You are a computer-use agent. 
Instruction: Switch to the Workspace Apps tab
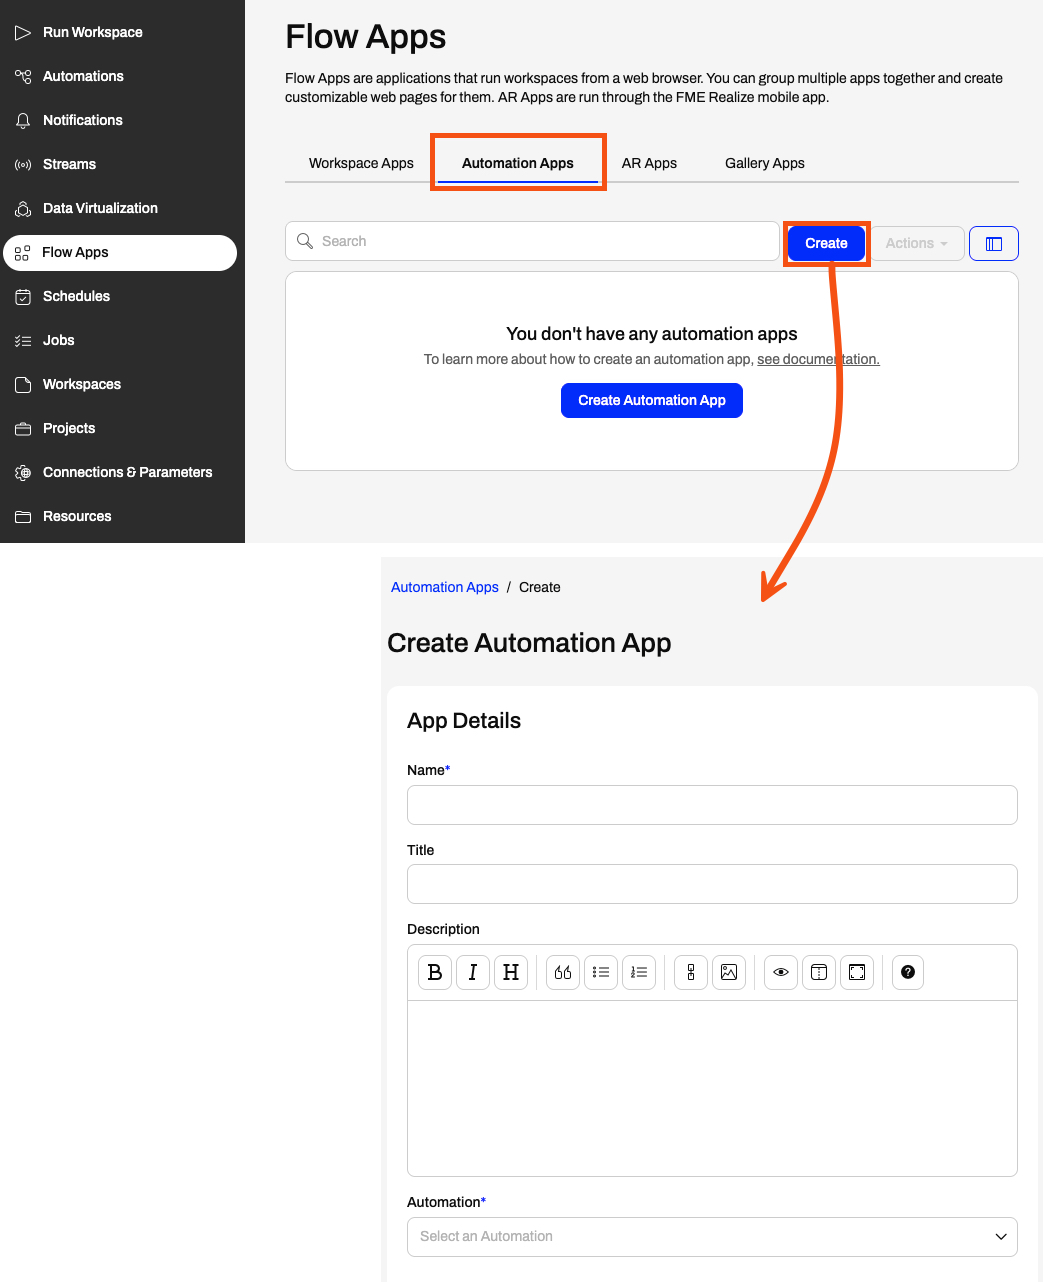pyautogui.click(x=361, y=163)
